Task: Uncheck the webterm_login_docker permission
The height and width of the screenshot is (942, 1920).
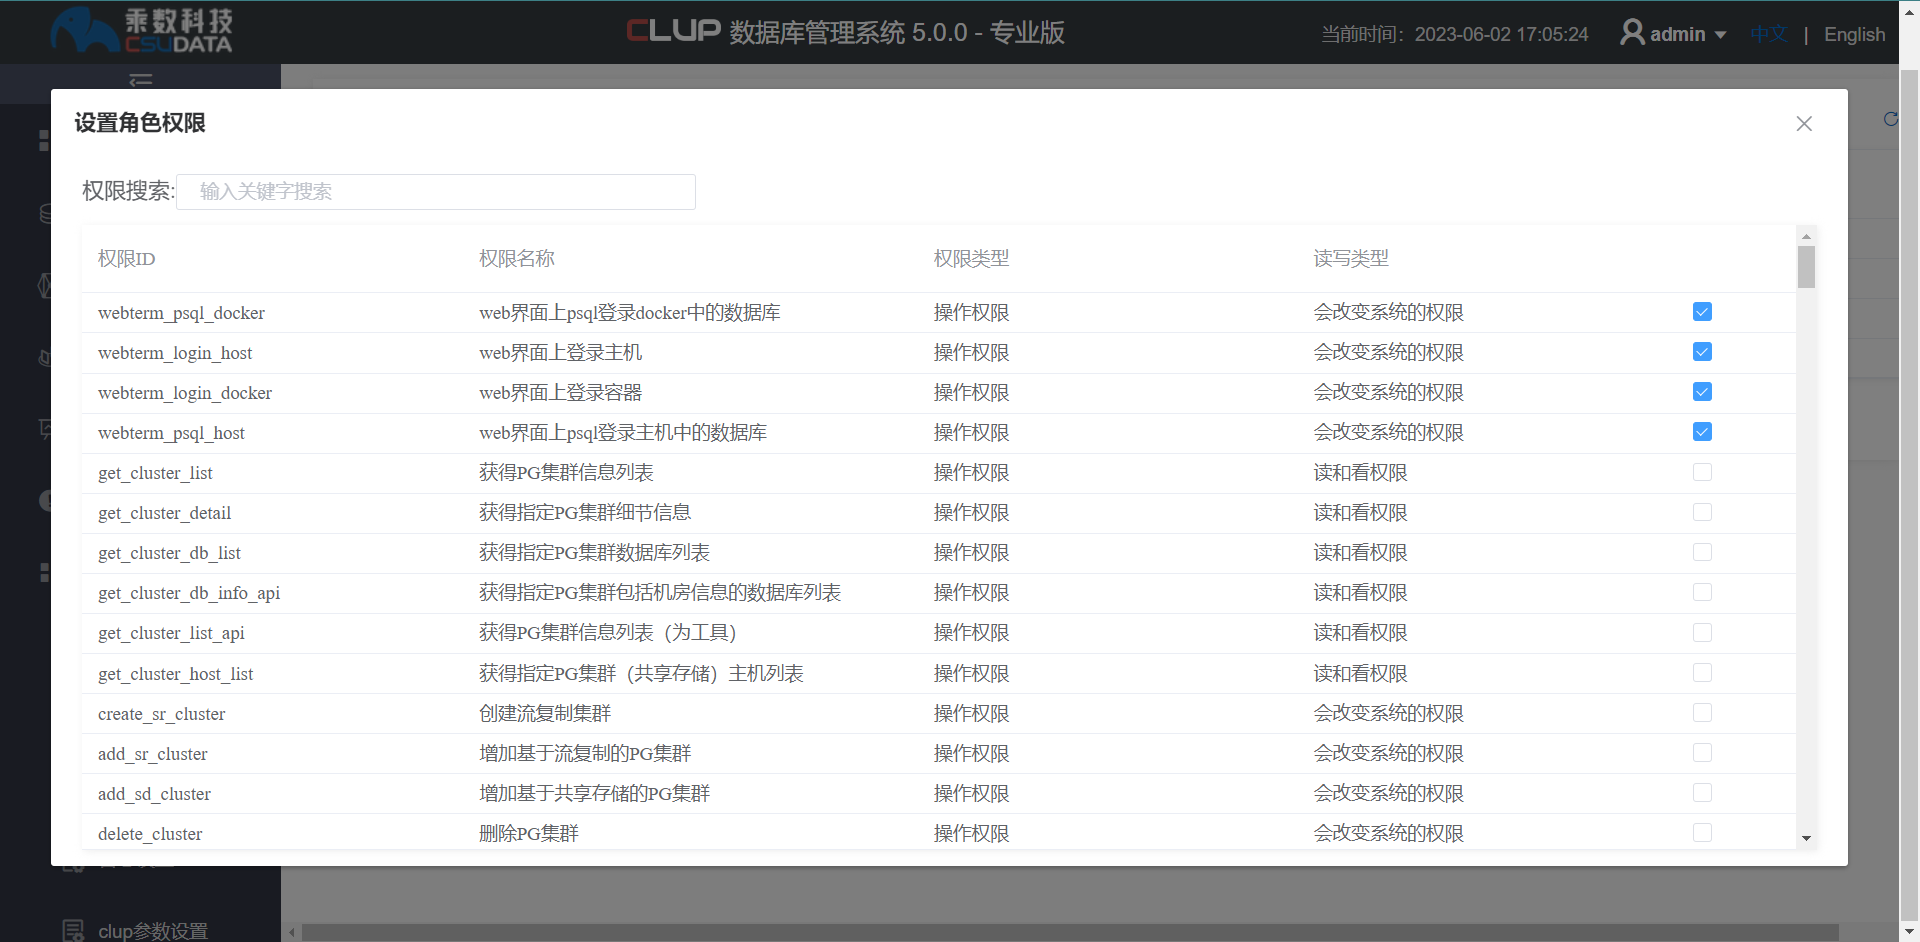Action: point(1703,392)
